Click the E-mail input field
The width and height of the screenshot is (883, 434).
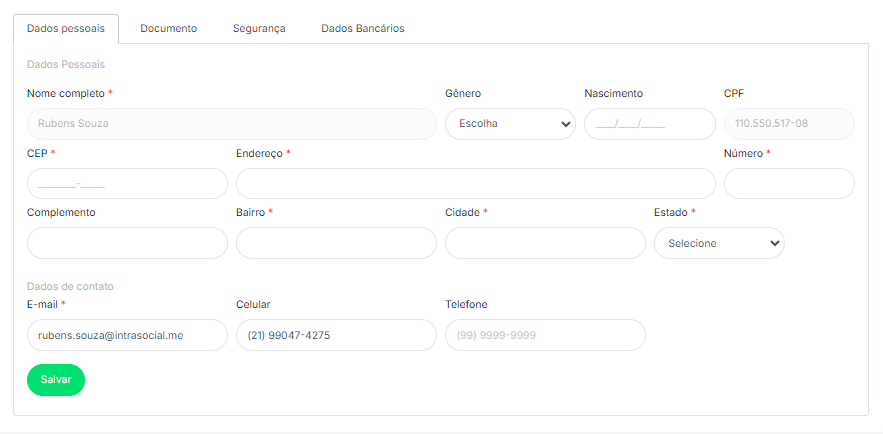[127, 335]
